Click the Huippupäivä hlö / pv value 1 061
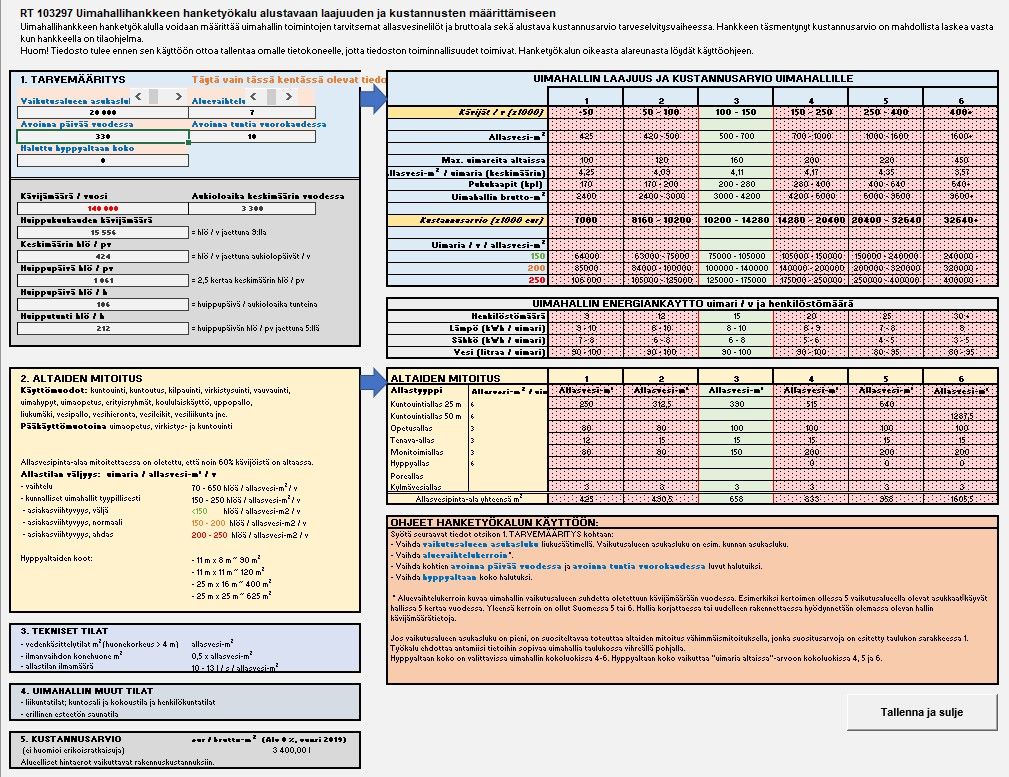 103,281
